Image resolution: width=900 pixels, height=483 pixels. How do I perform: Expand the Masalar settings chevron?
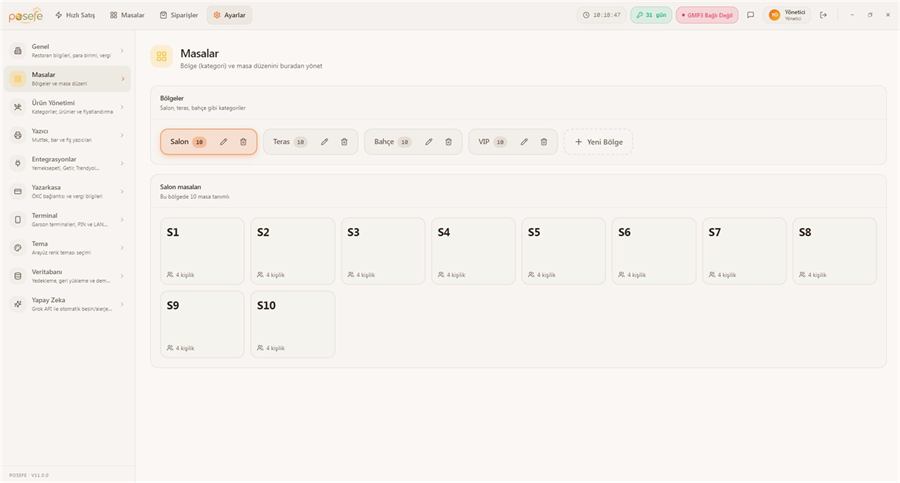pyautogui.click(x=122, y=79)
